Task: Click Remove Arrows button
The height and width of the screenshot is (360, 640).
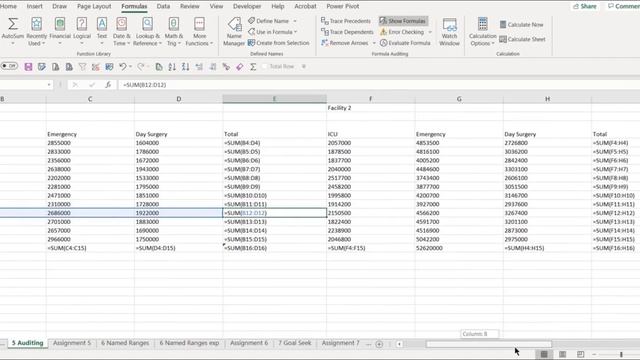Action: [x=345, y=43]
